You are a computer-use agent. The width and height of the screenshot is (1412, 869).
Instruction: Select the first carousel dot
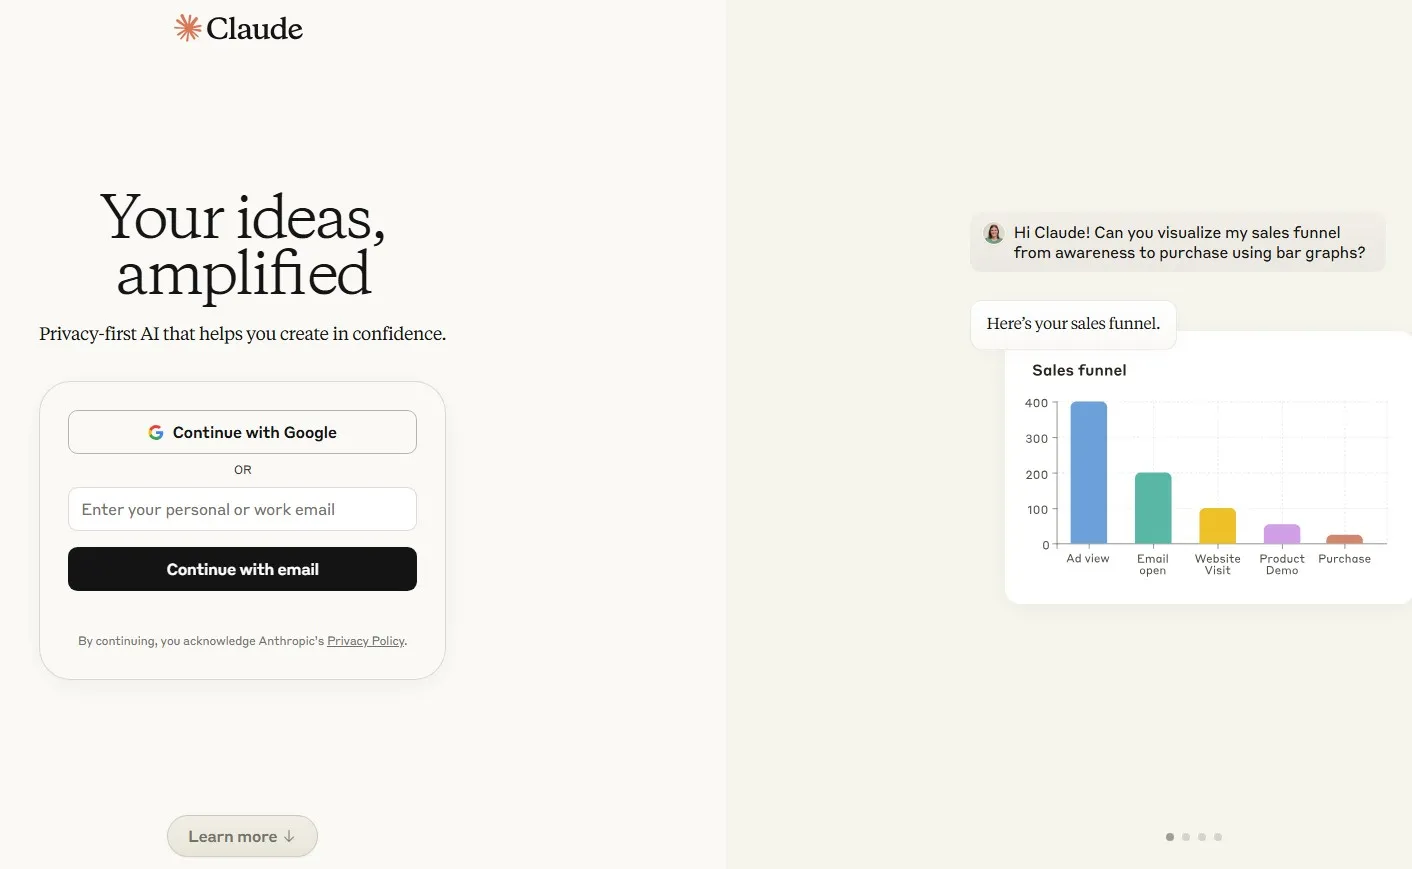(x=1170, y=837)
